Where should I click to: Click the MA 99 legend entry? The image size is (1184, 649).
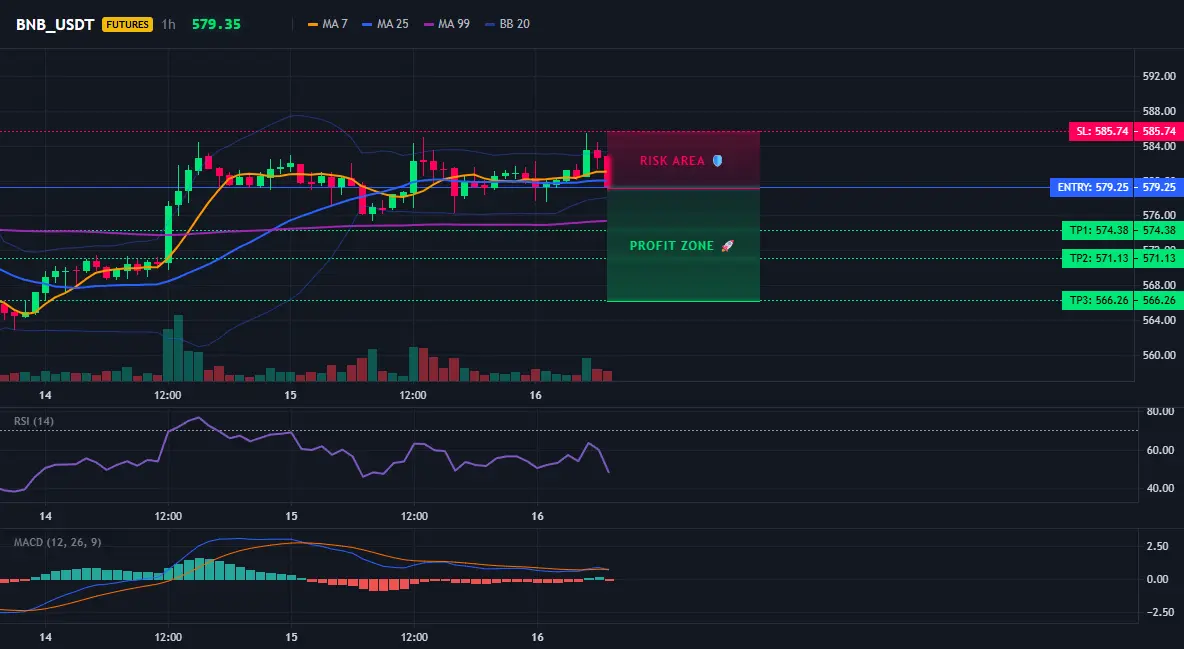coord(447,24)
